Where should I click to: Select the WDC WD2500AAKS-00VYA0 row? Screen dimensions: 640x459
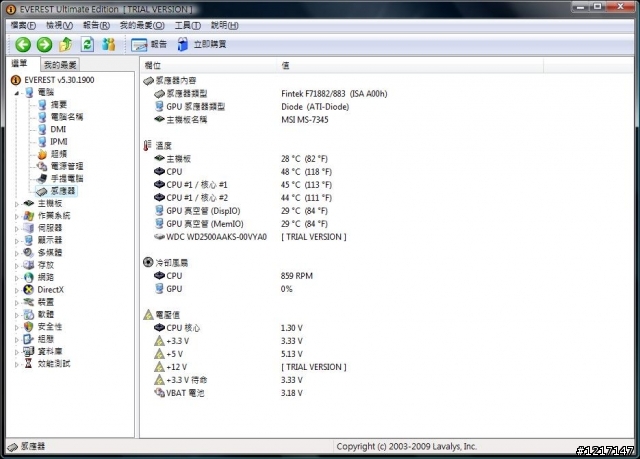pyautogui.click(x=250, y=237)
